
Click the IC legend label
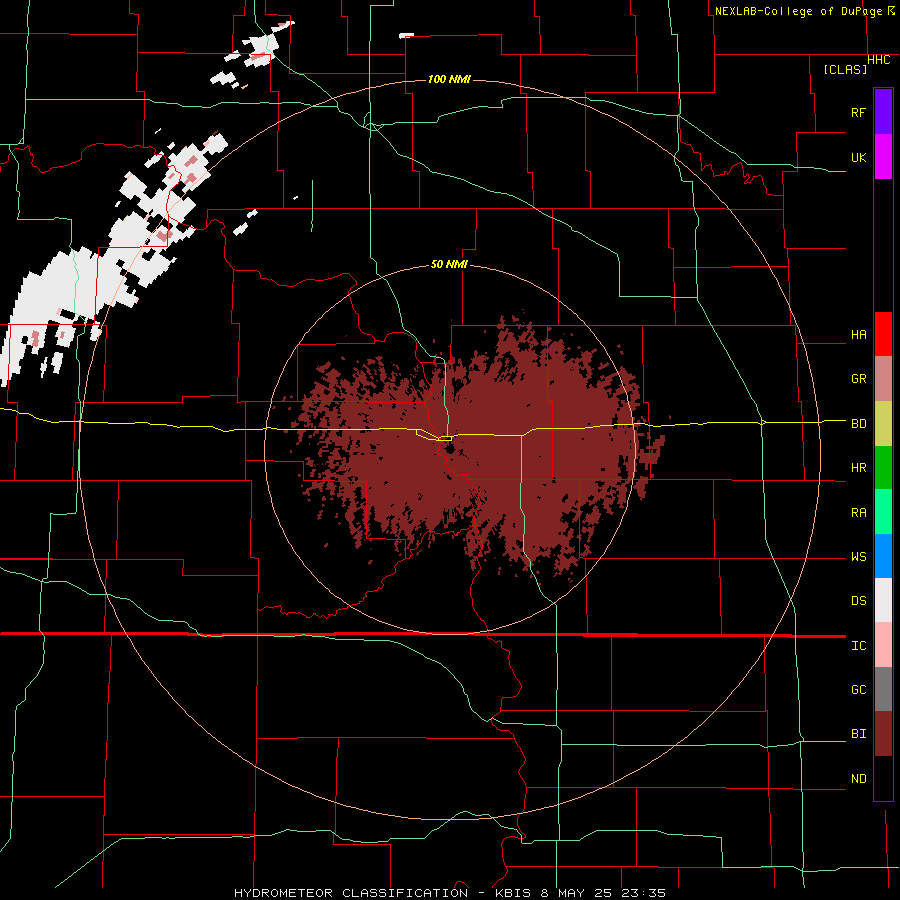[858, 646]
